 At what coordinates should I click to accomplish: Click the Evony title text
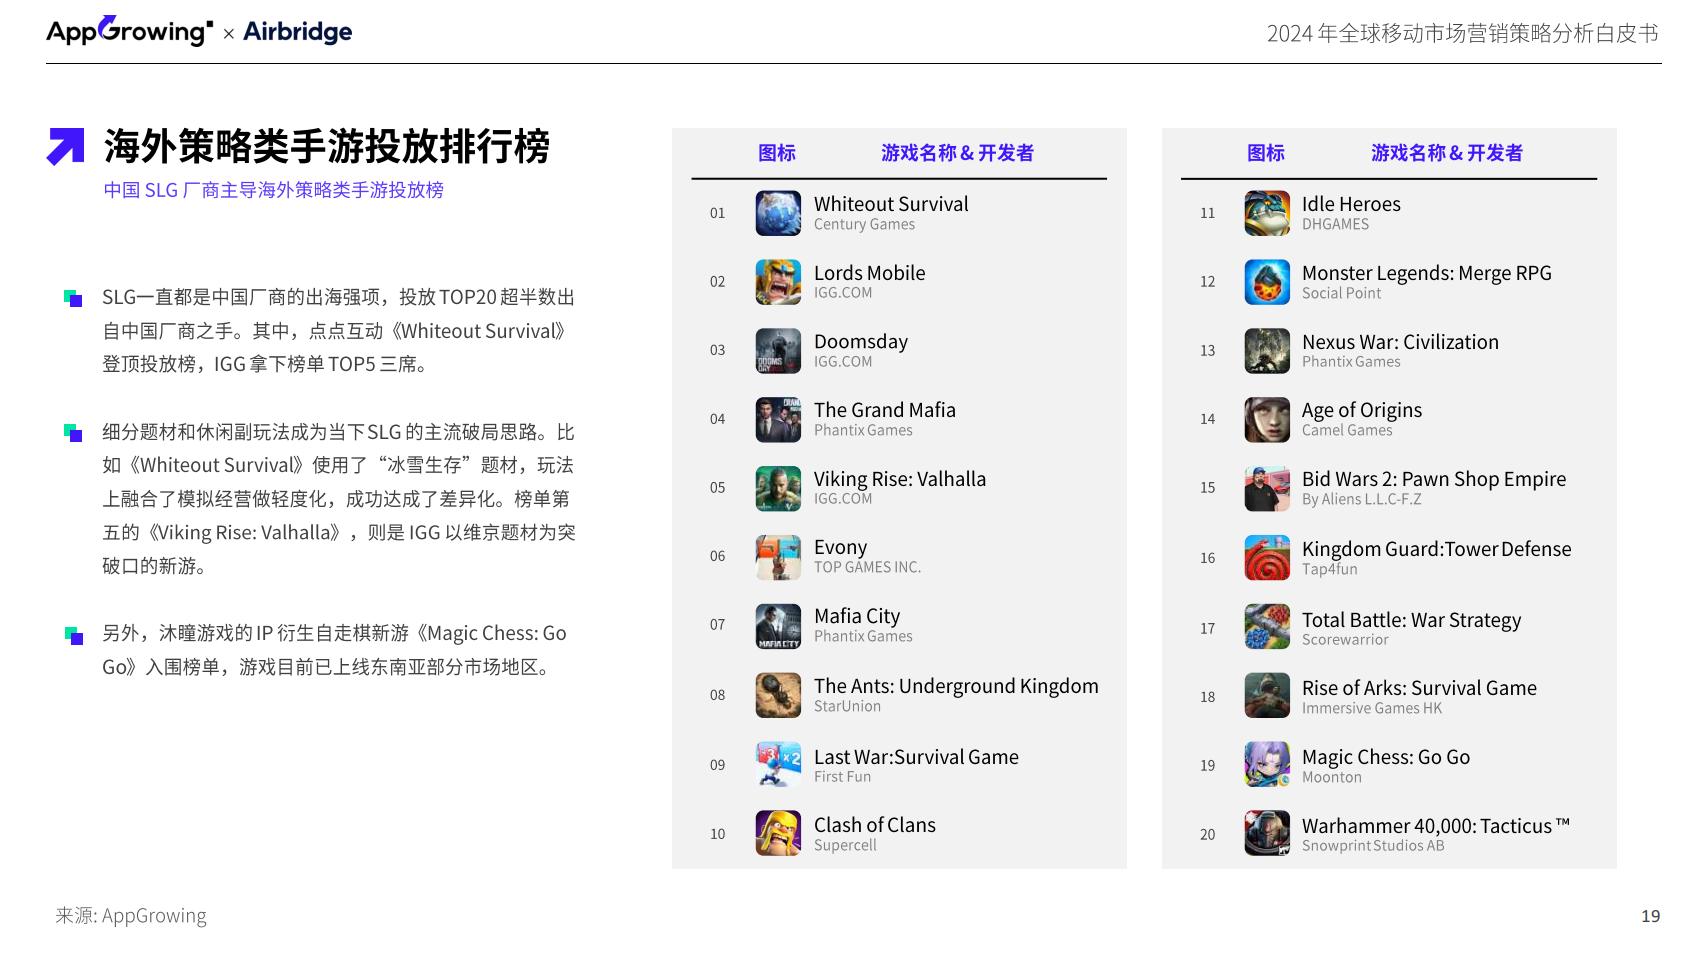tap(840, 547)
